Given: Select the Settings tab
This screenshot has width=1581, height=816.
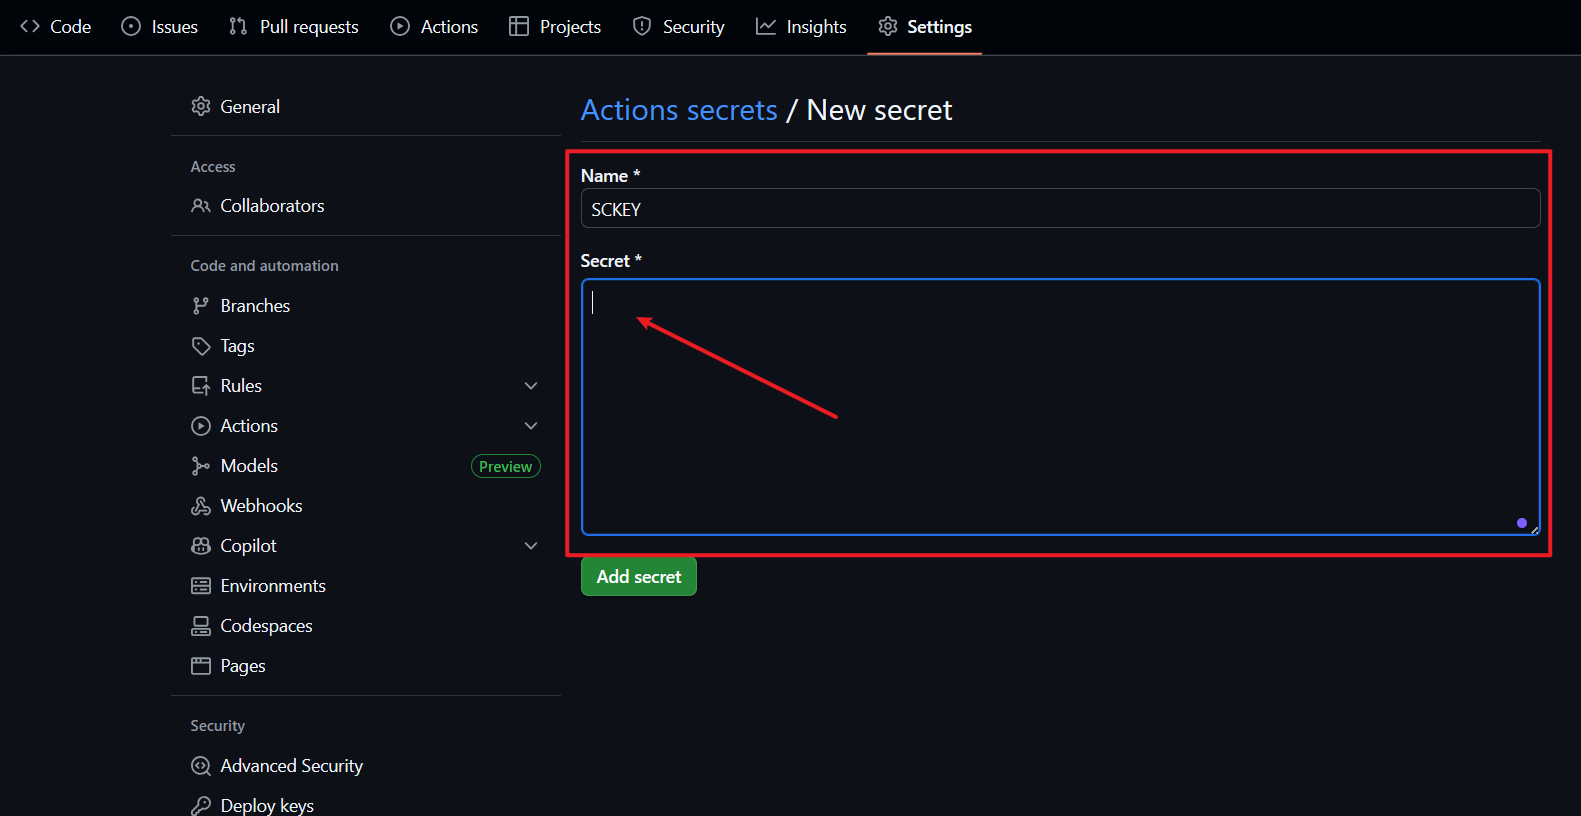Looking at the screenshot, I should coord(925,26).
